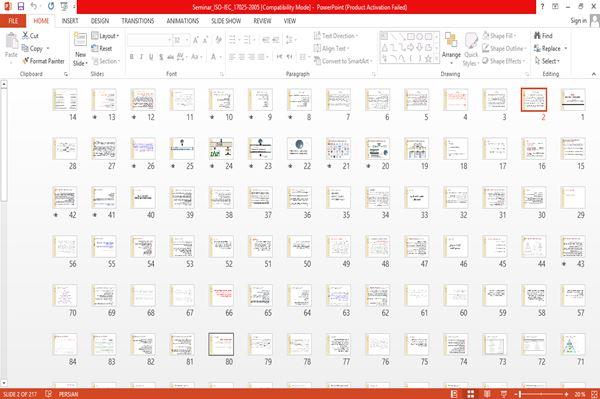Open the Shape Outline dropdown
This screenshot has width=600, height=399.
pyautogui.click(x=504, y=48)
